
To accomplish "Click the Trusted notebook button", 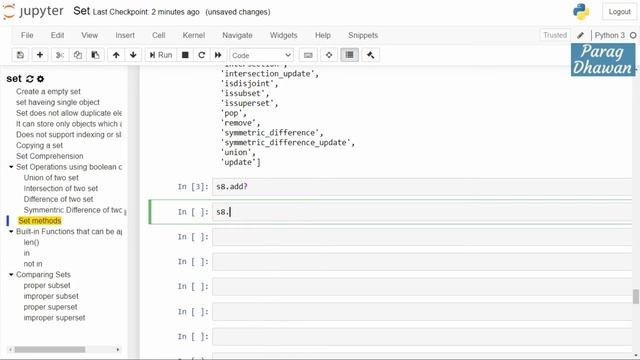I will (555, 35).
